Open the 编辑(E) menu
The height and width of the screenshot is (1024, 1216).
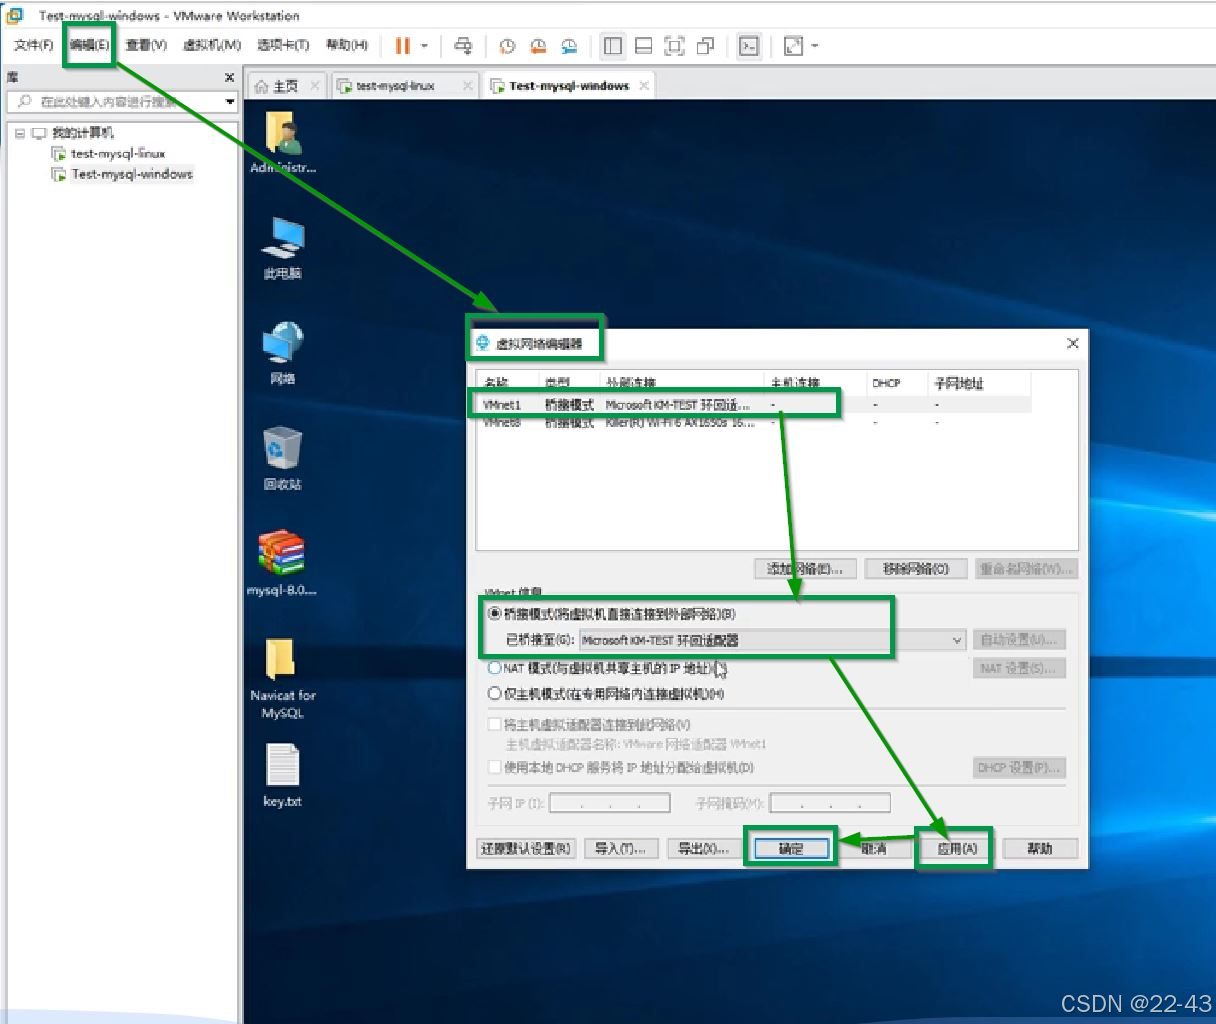89,45
